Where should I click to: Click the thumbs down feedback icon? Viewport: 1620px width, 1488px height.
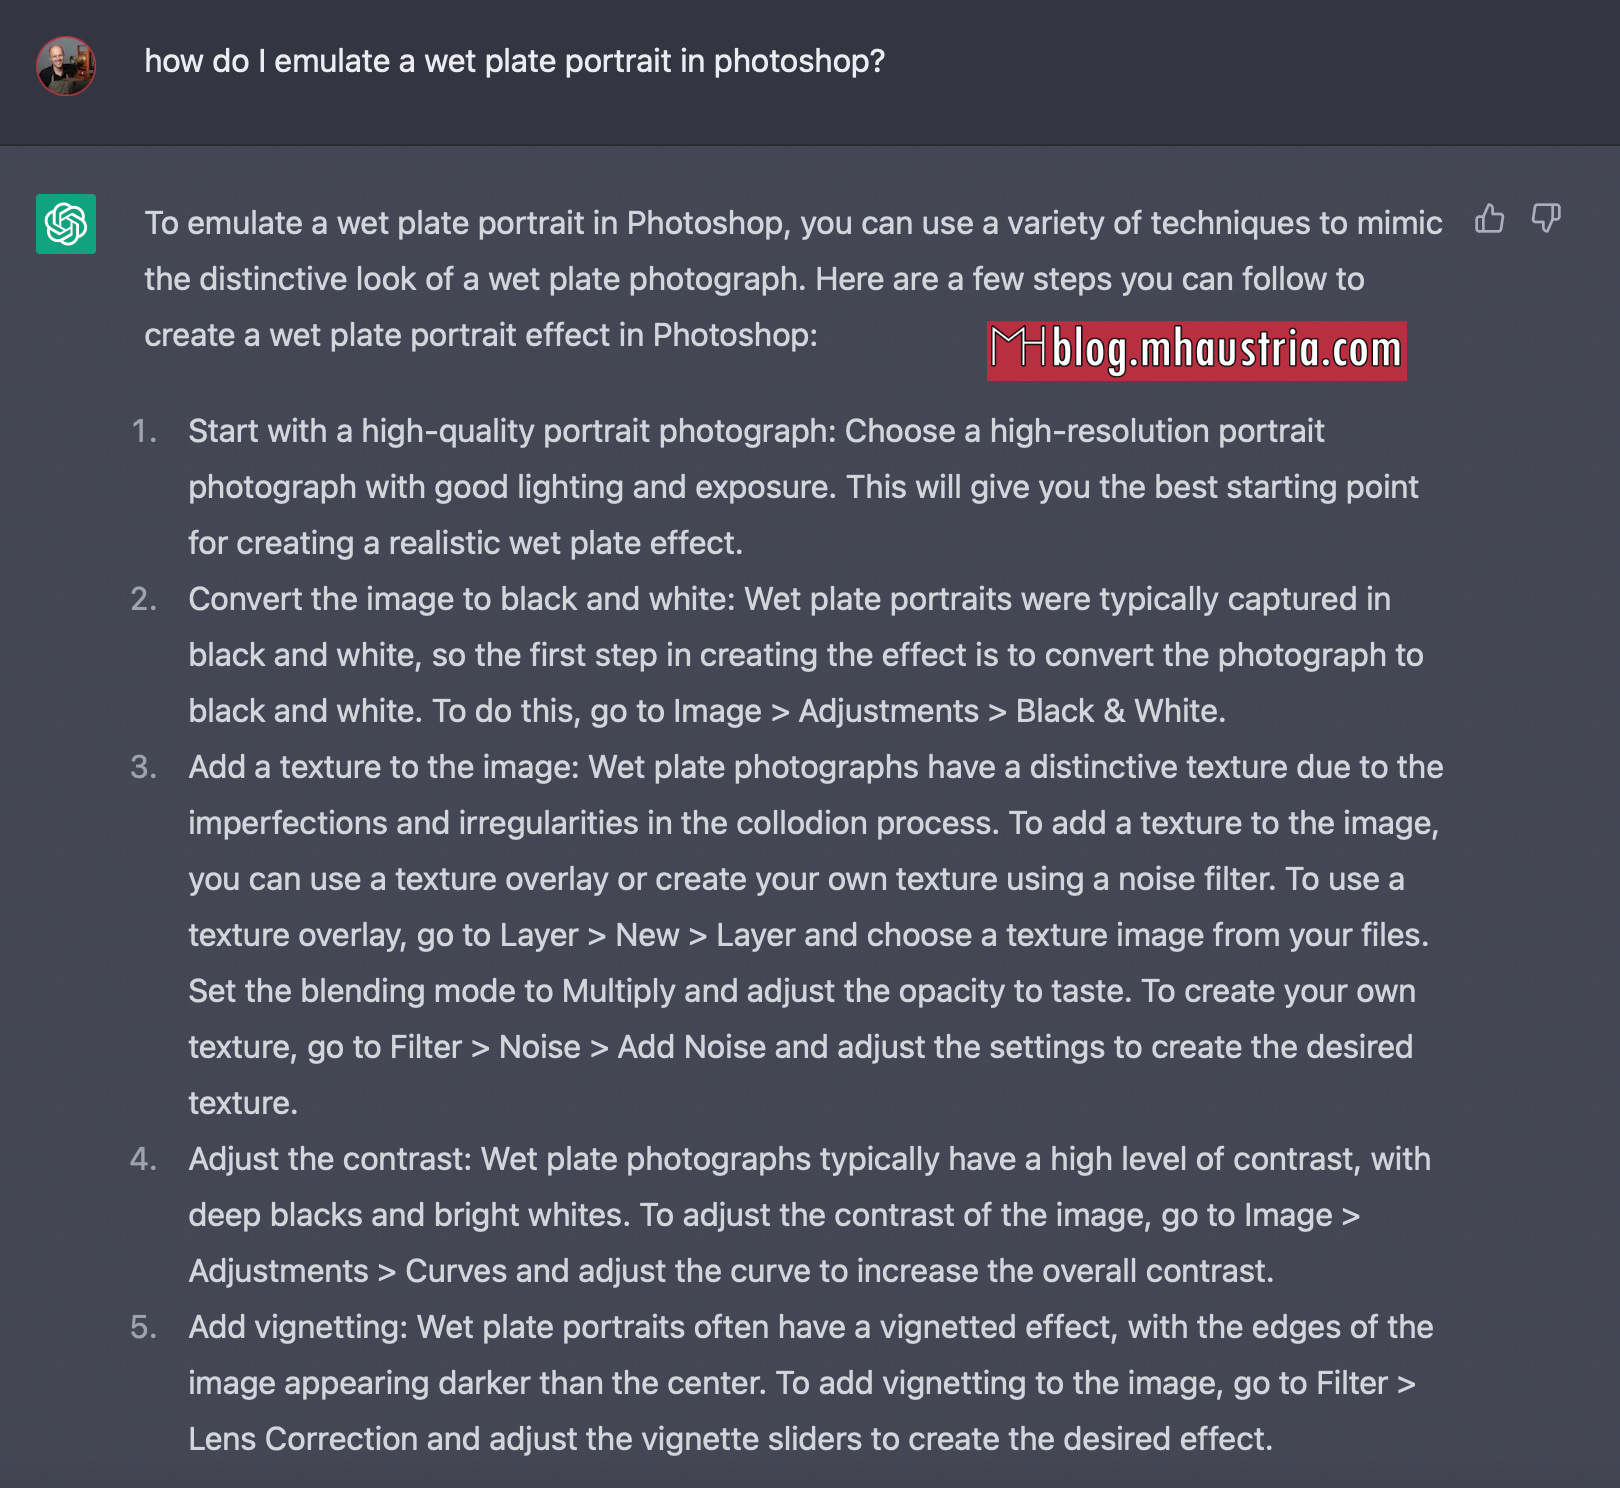(1546, 218)
